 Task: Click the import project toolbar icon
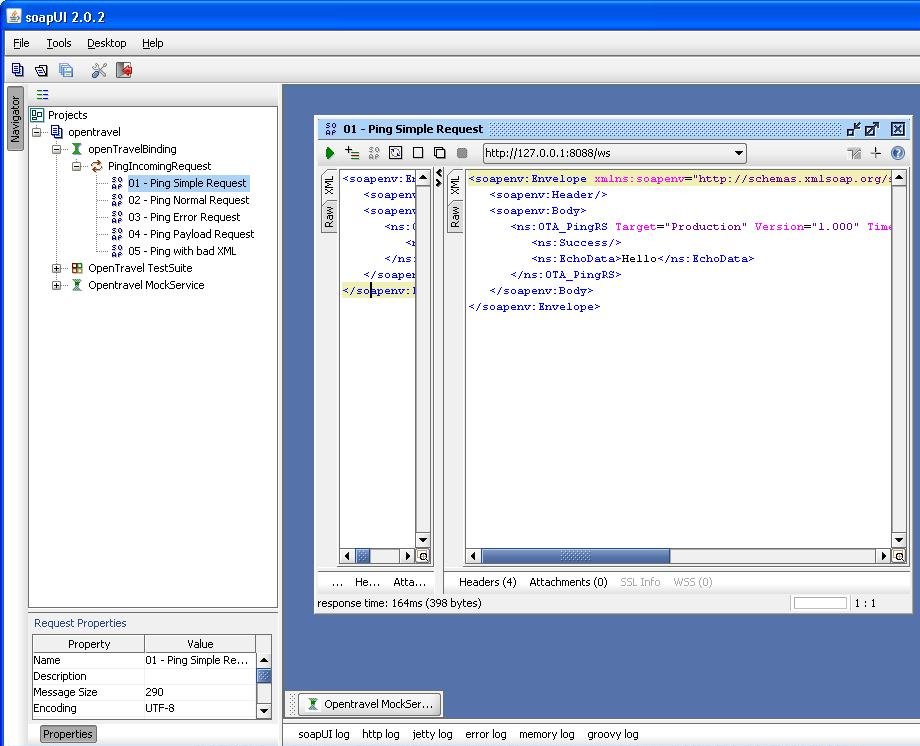[41, 70]
